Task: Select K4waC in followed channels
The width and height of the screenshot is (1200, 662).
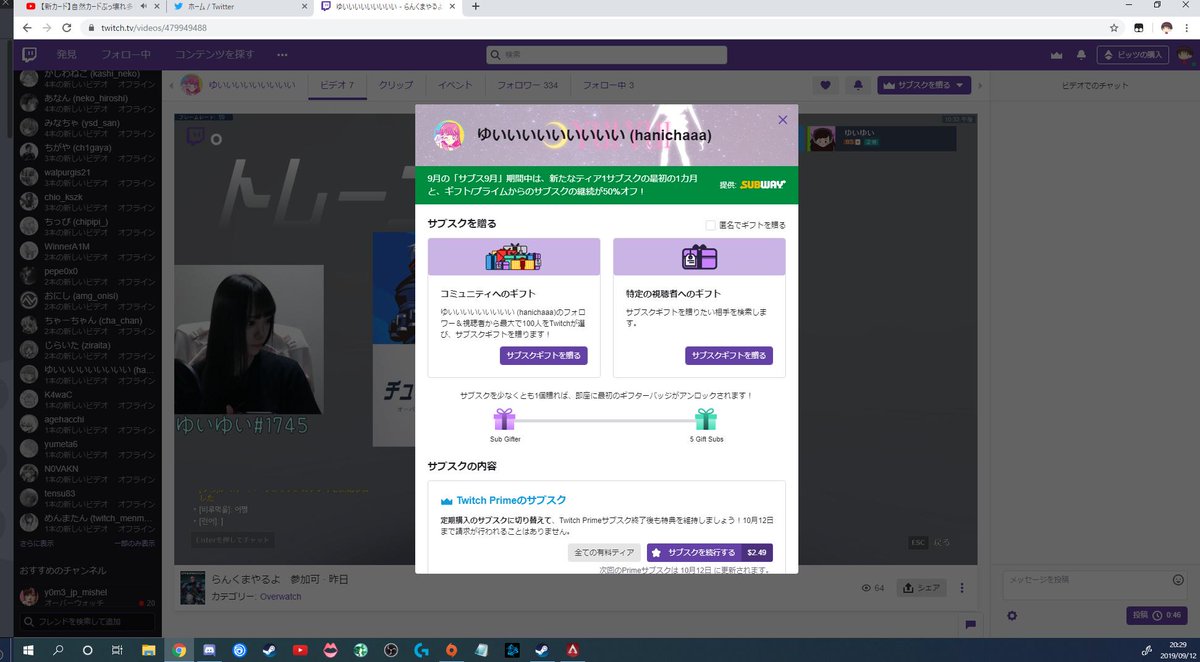Action: [86, 400]
